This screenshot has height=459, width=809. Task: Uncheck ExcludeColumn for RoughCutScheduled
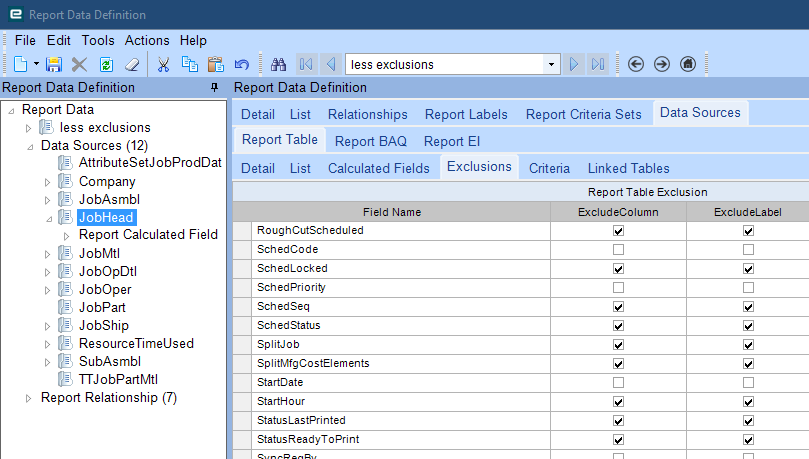618,231
